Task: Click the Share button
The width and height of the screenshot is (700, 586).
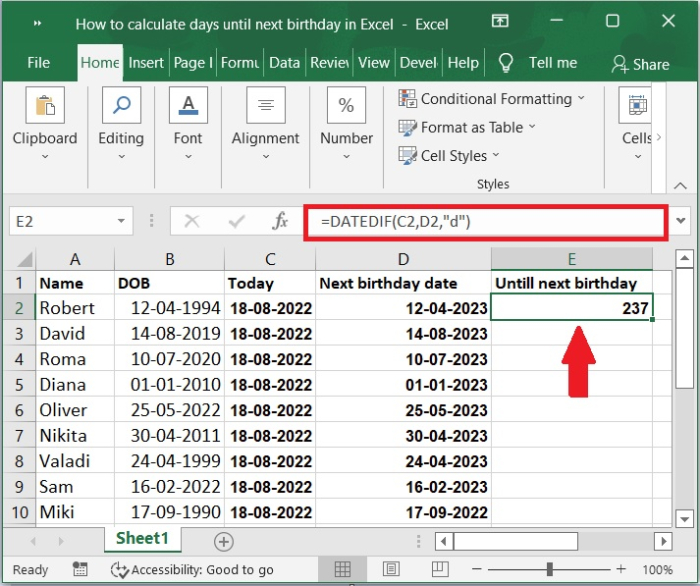Action: click(x=640, y=64)
